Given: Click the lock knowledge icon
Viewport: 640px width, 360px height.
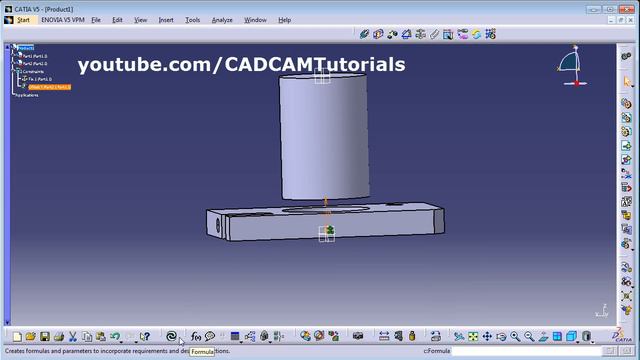Looking at the screenshot, I should pos(264,336).
